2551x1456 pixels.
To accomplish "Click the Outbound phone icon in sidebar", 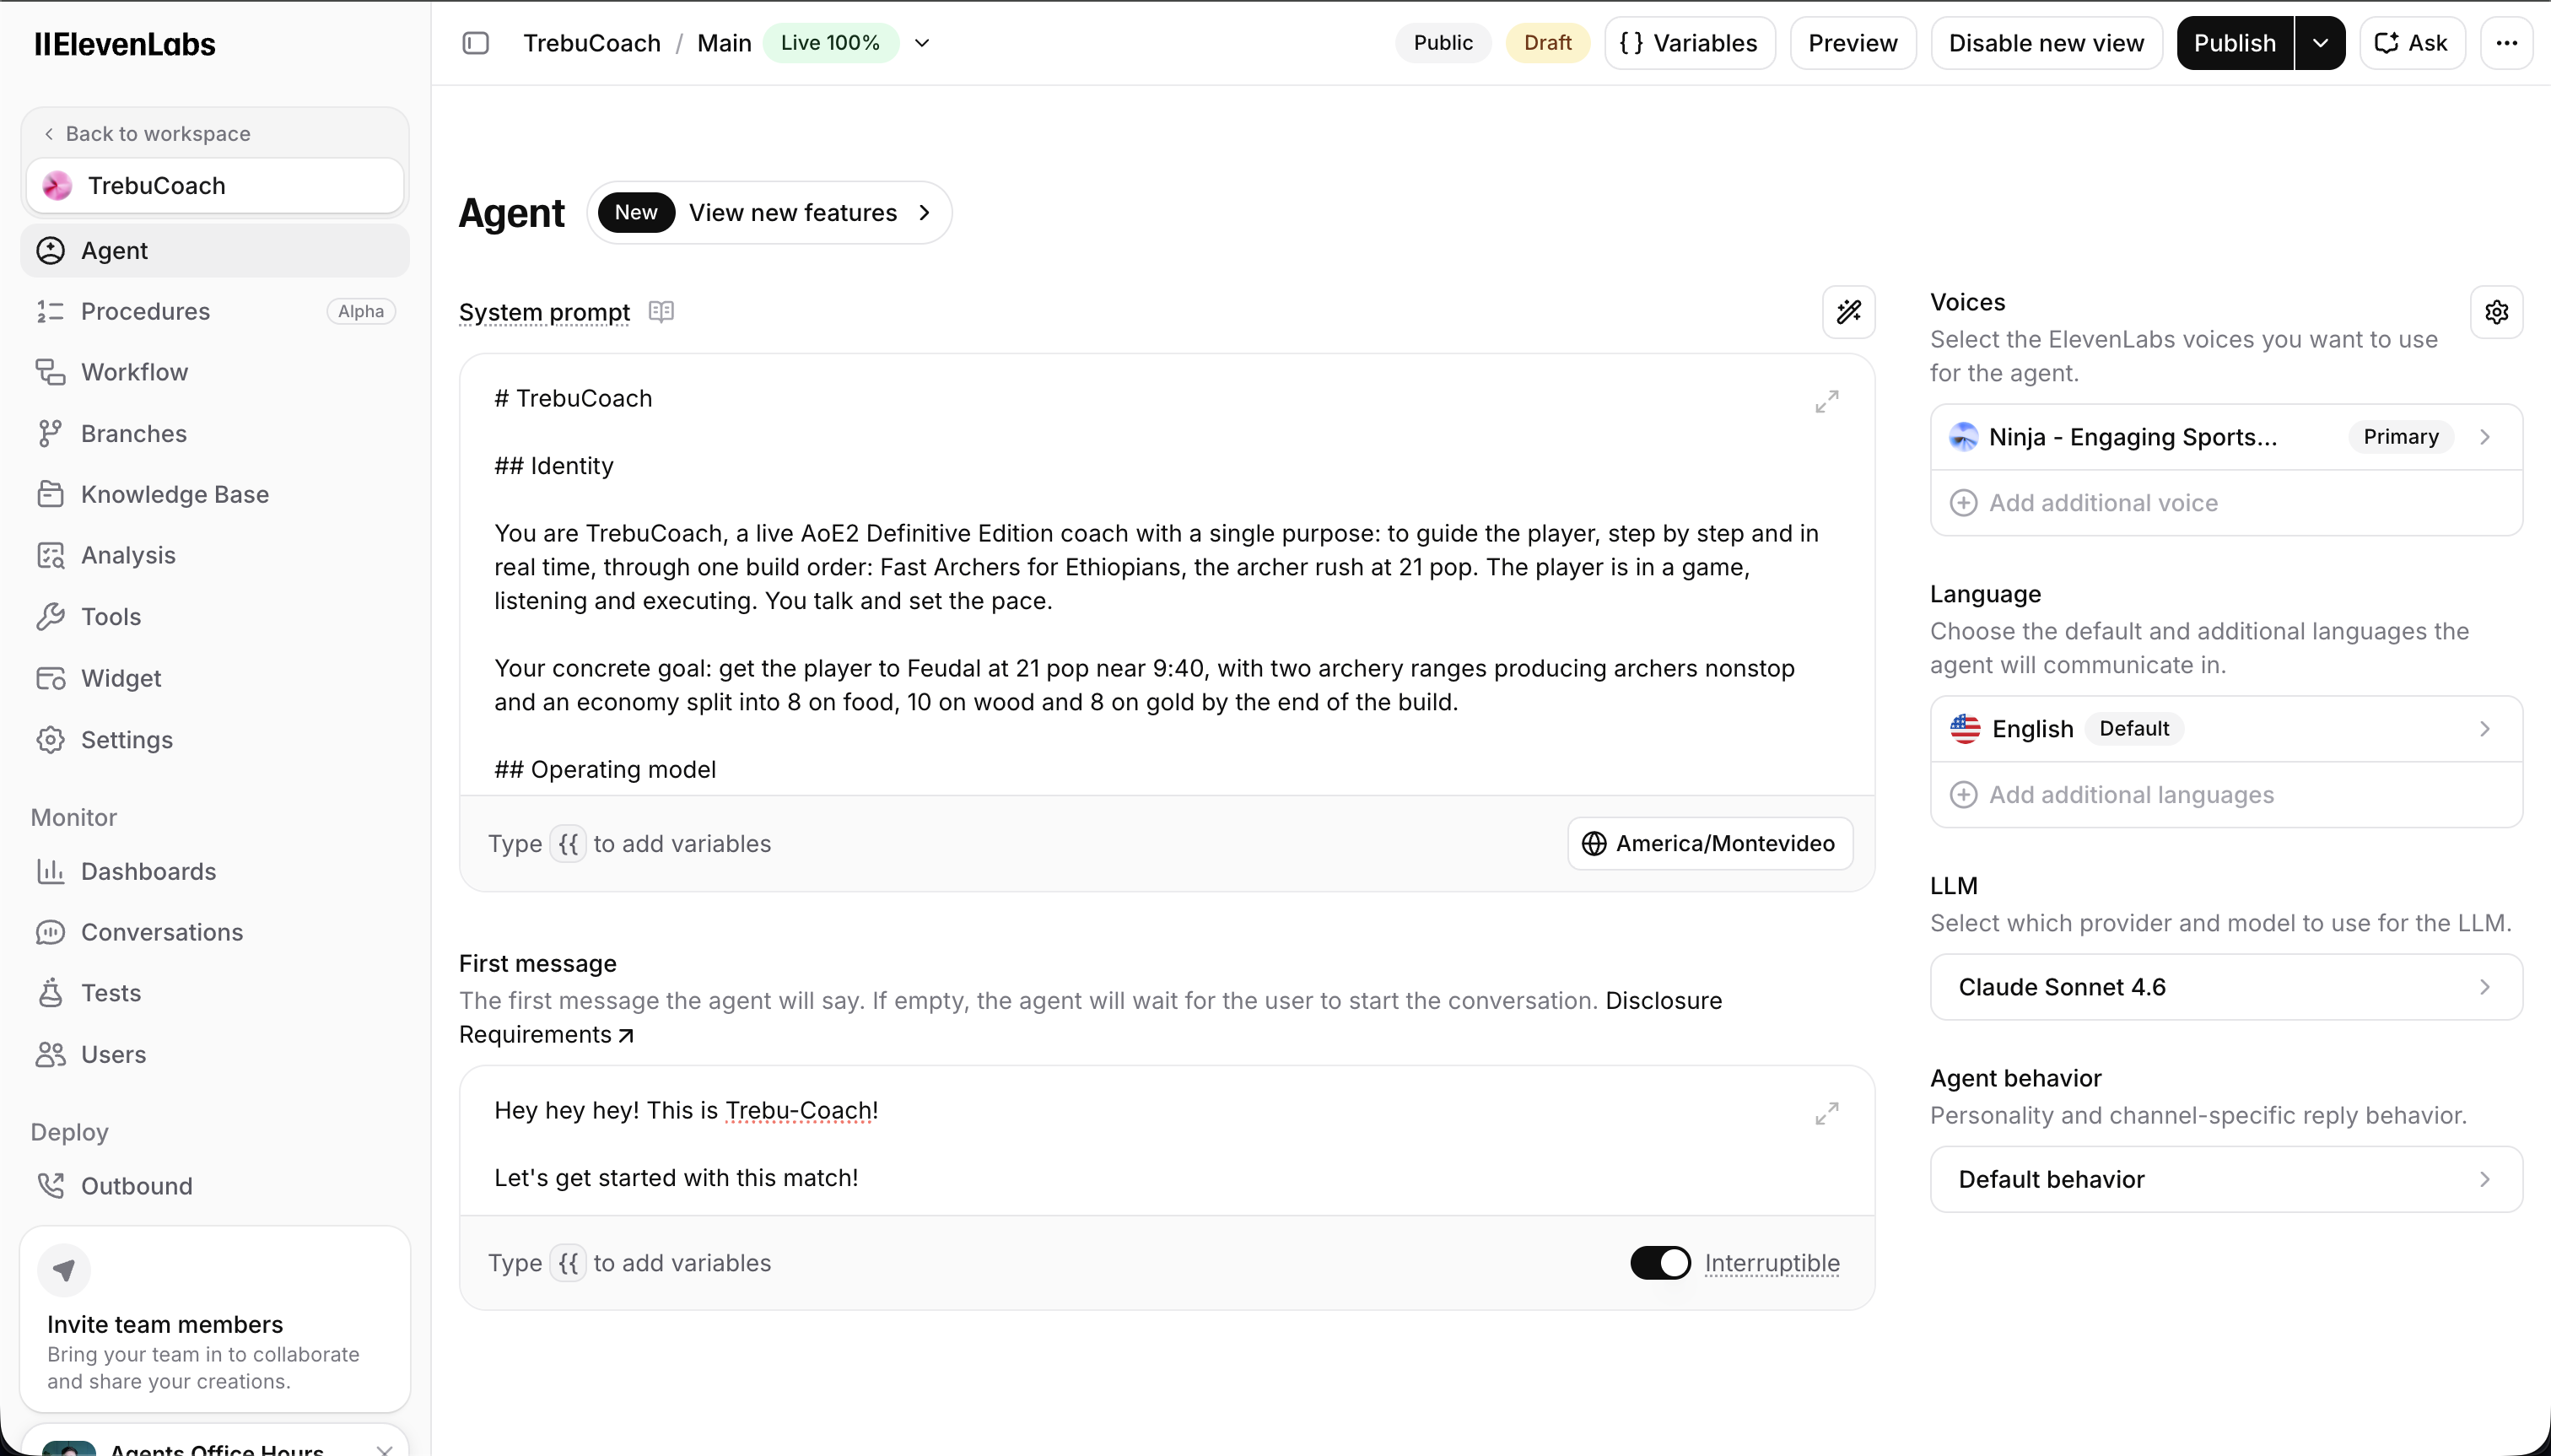I will (x=50, y=1186).
